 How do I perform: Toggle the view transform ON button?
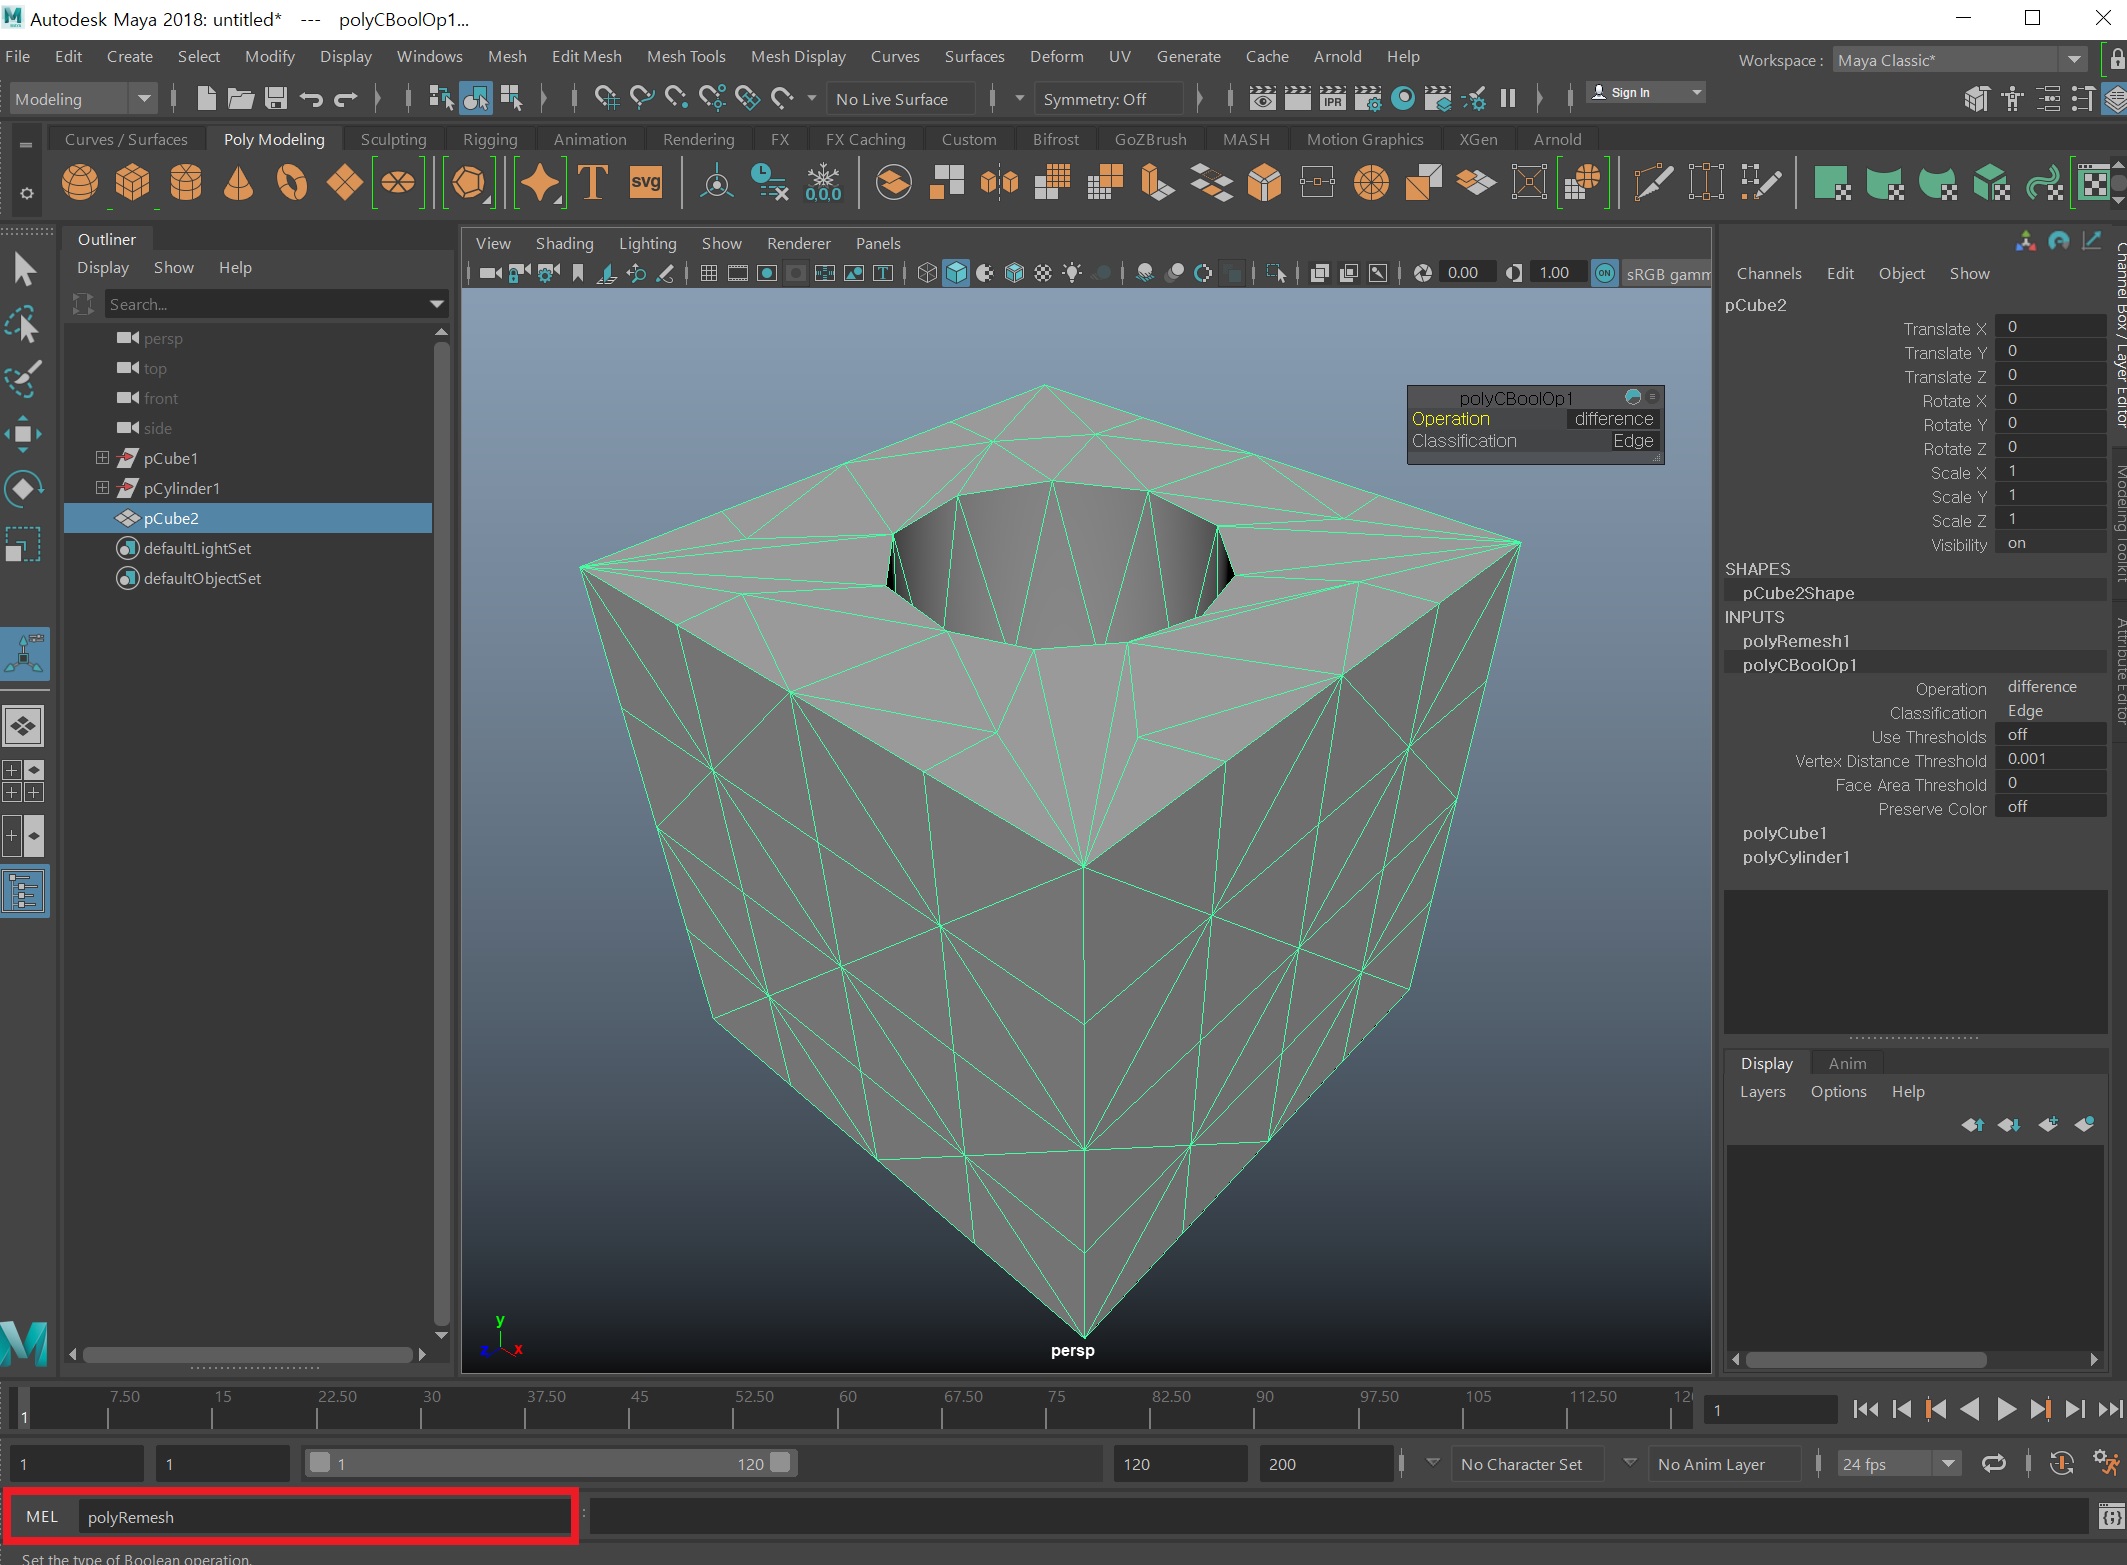click(x=1604, y=273)
